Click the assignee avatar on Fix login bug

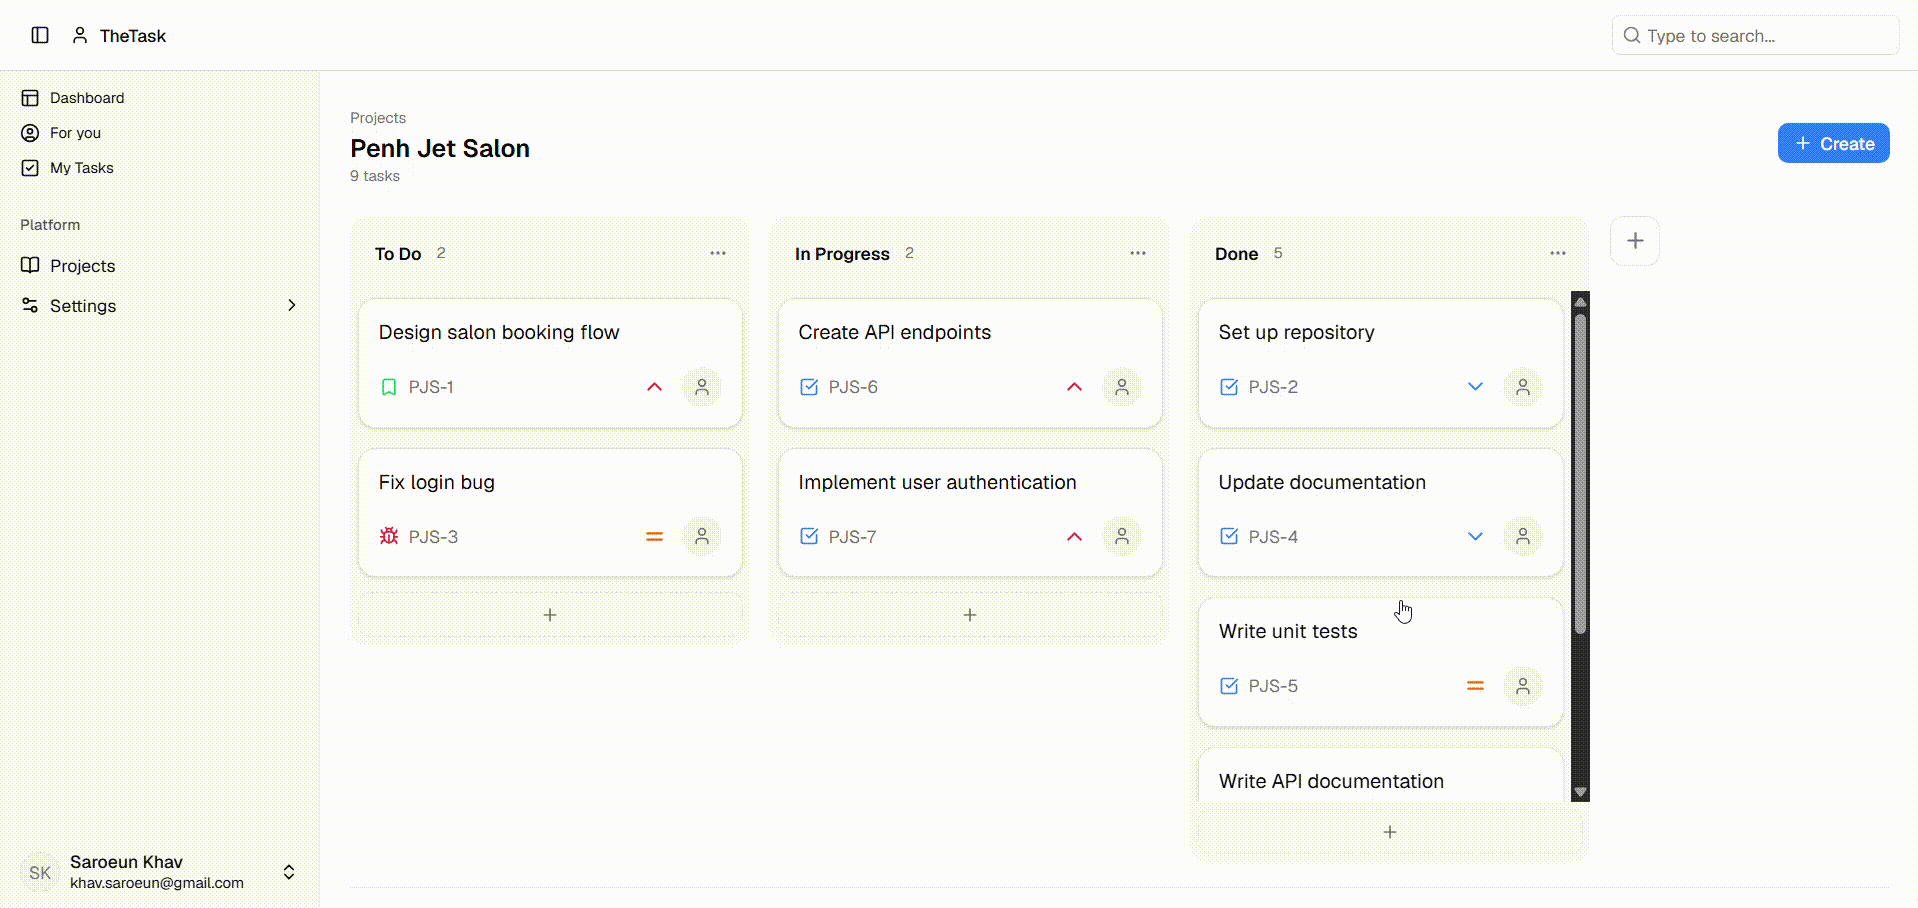pyautogui.click(x=702, y=536)
